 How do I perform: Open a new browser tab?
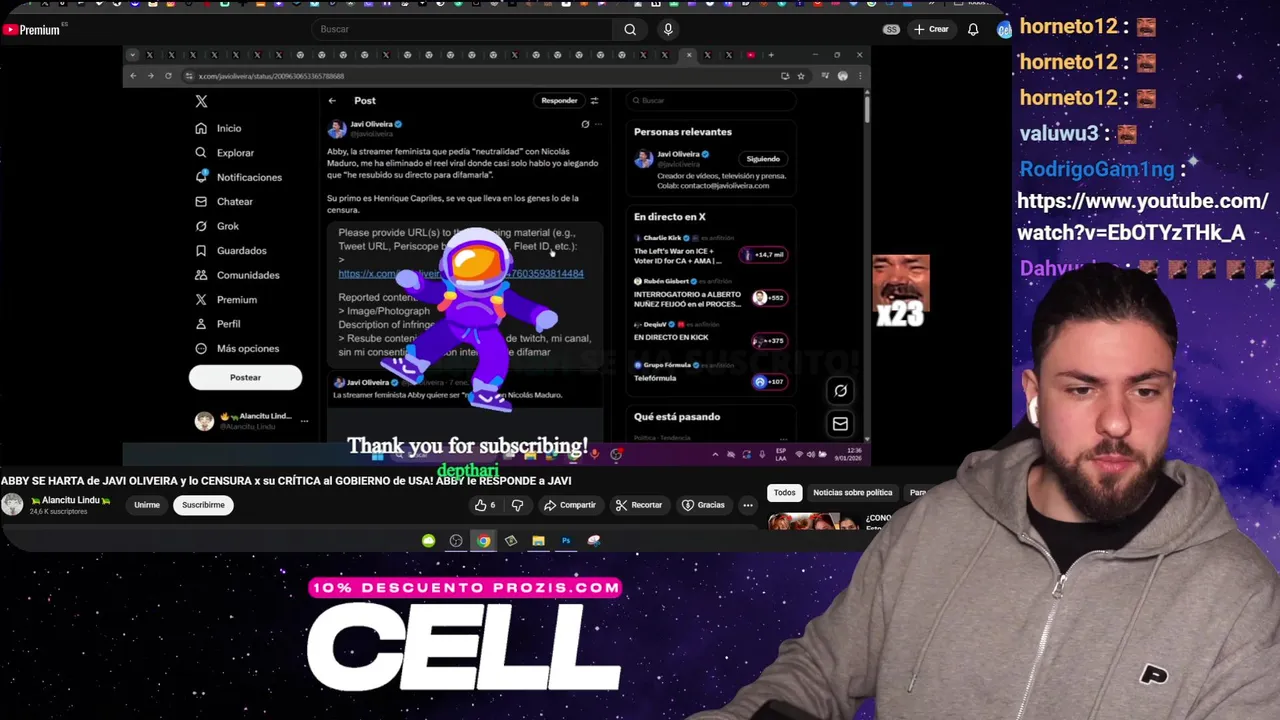pos(771,54)
